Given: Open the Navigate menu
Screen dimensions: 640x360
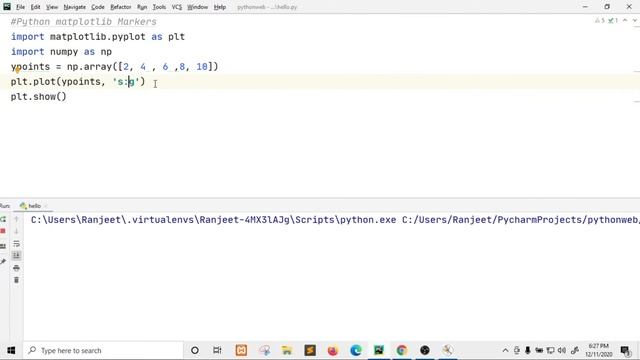Looking at the screenshot, I should coord(75,7).
